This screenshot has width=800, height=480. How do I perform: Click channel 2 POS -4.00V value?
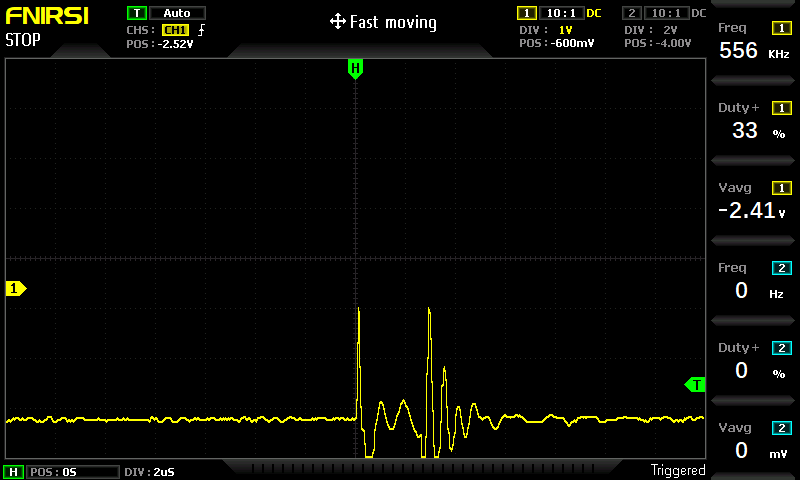tap(673, 43)
